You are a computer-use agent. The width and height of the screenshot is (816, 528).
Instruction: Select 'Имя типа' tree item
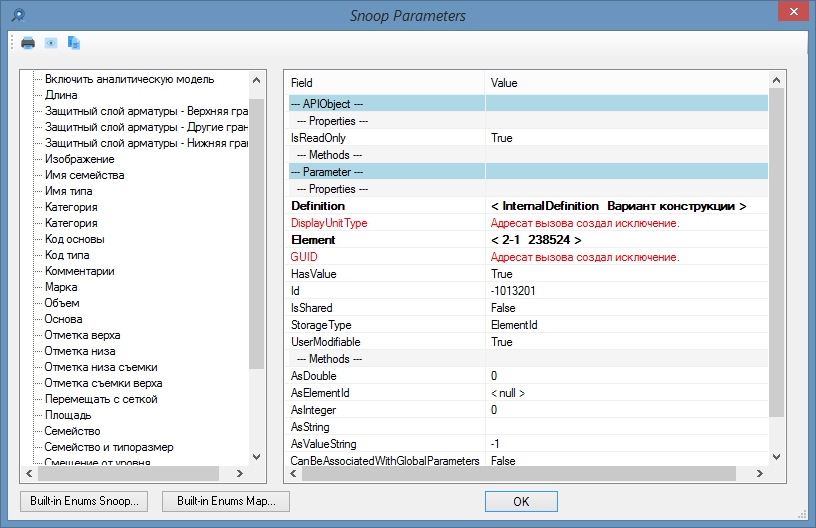(69, 191)
